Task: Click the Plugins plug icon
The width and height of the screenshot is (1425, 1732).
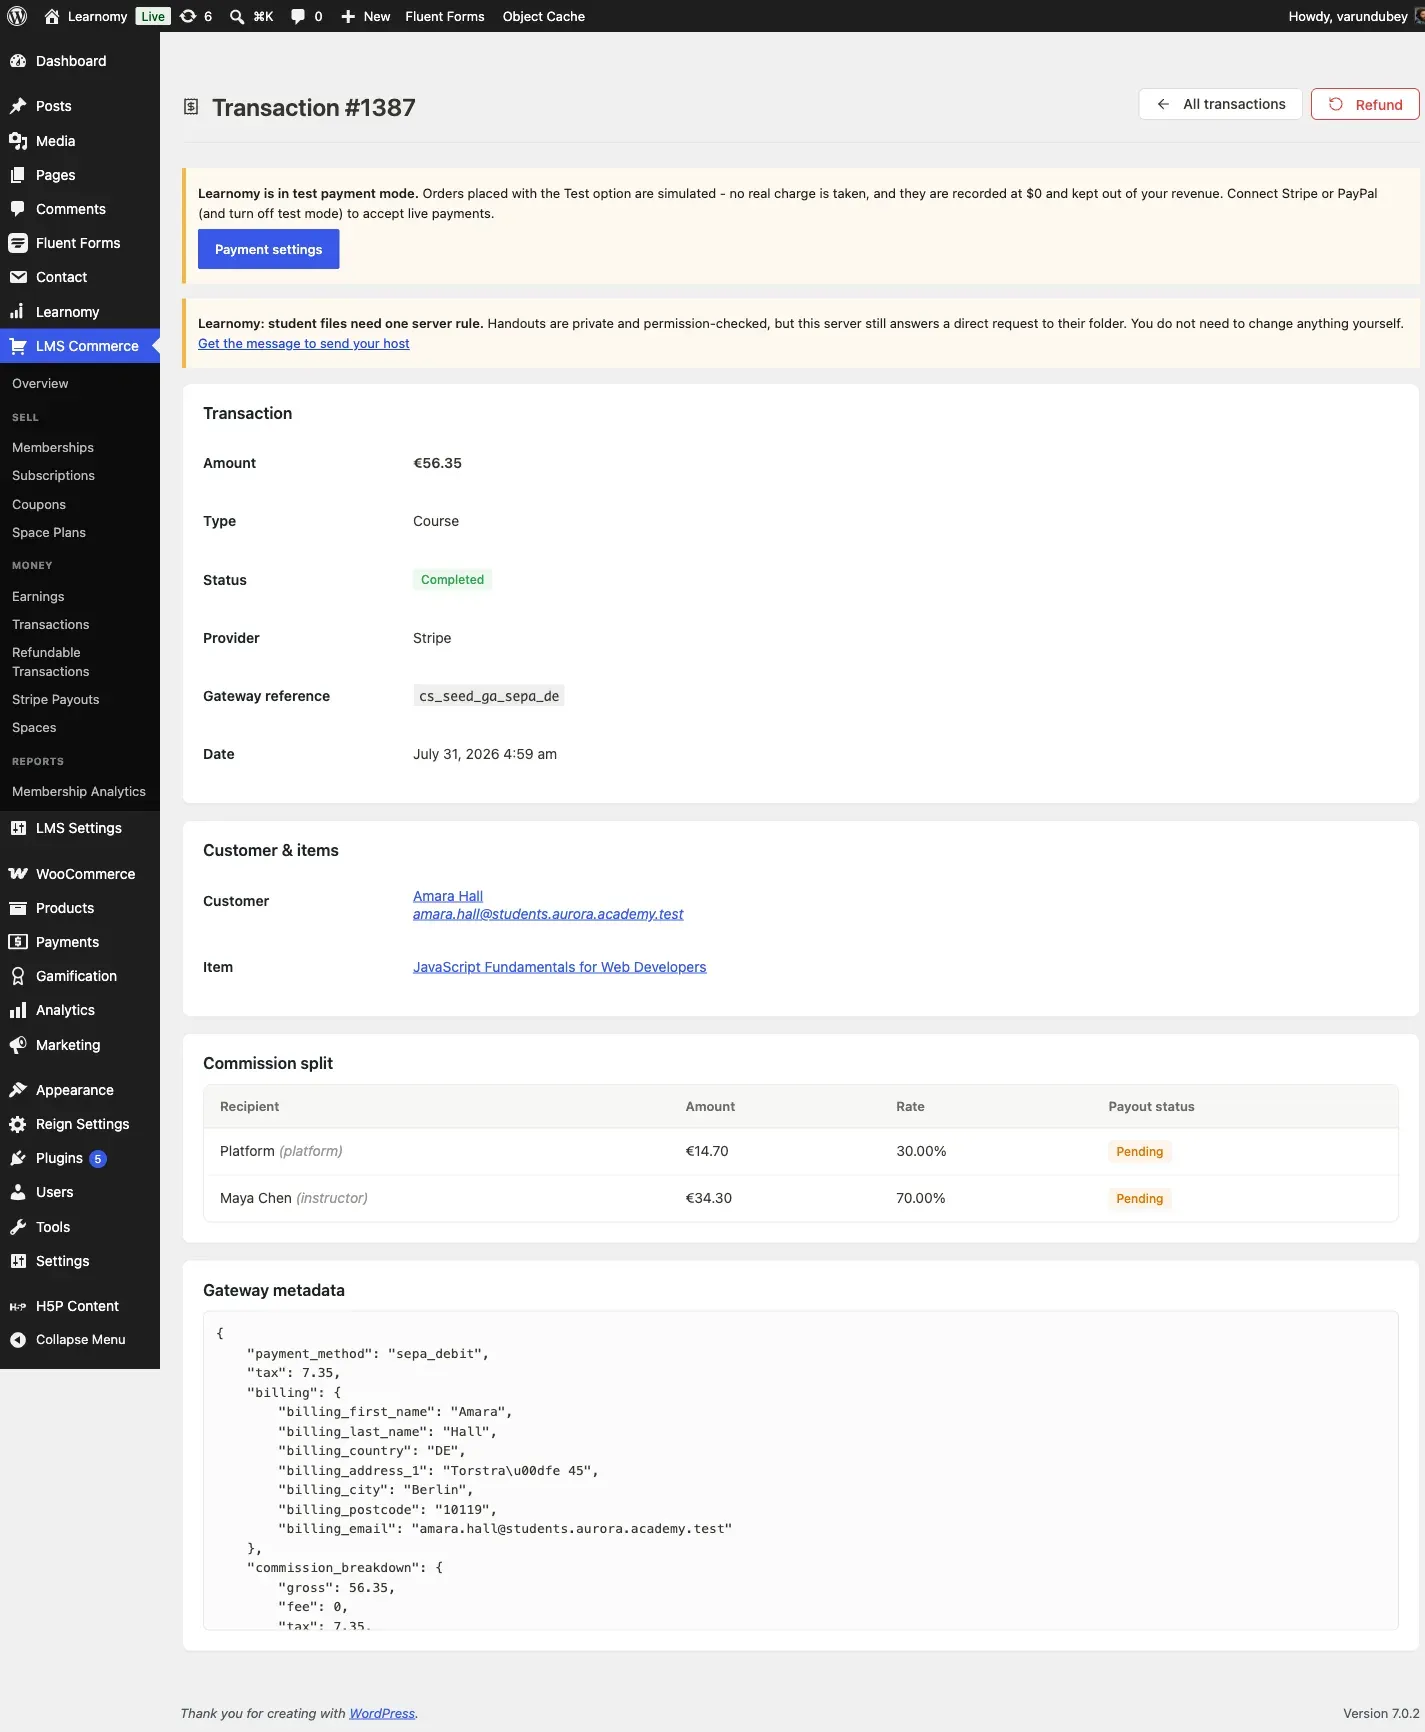Action: pyautogui.click(x=18, y=1158)
